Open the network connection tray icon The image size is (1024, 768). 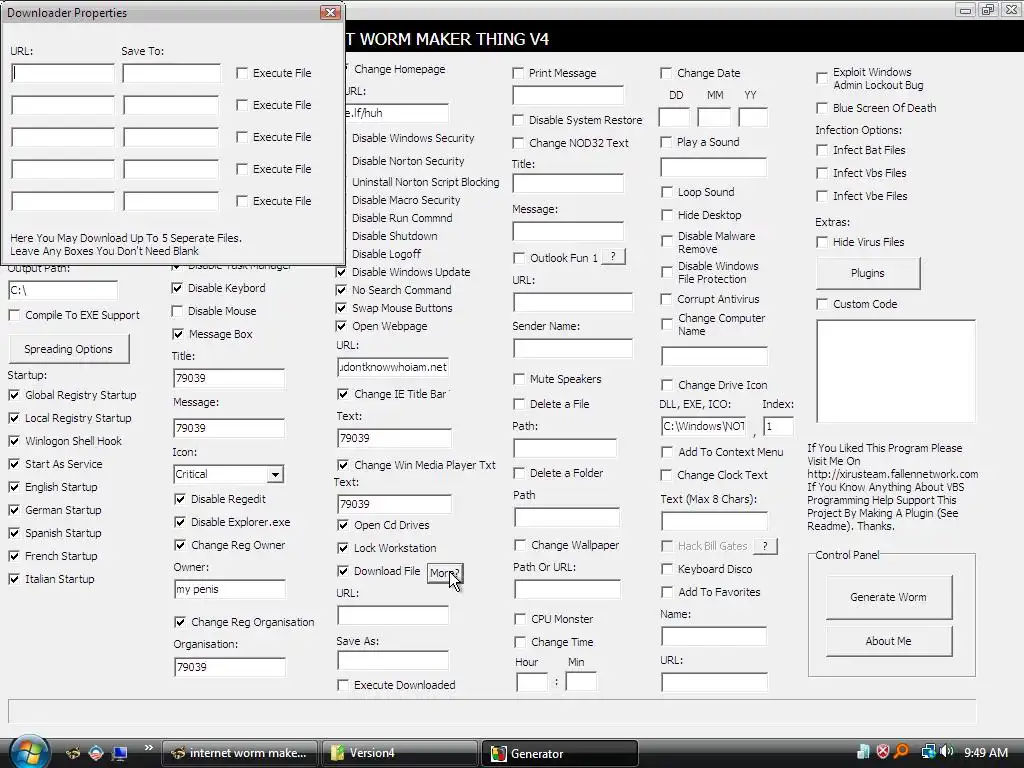point(928,752)
